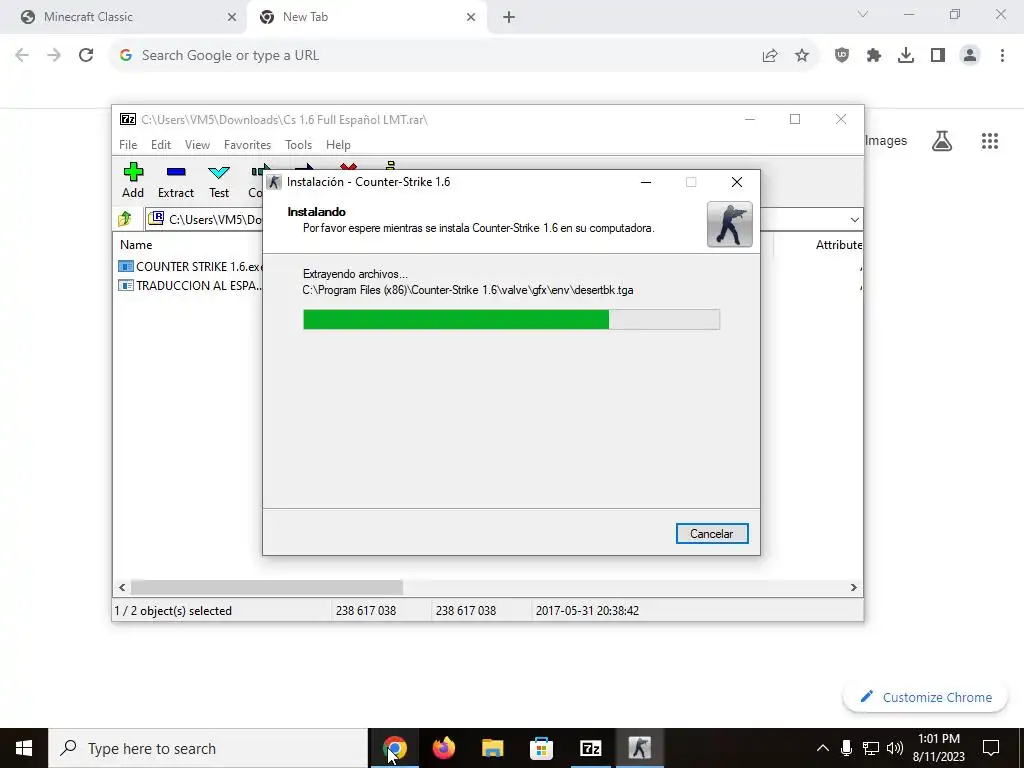Close the New Tab tab
The height and width of the screenshot is (768, 1024).
pos(471,18)
